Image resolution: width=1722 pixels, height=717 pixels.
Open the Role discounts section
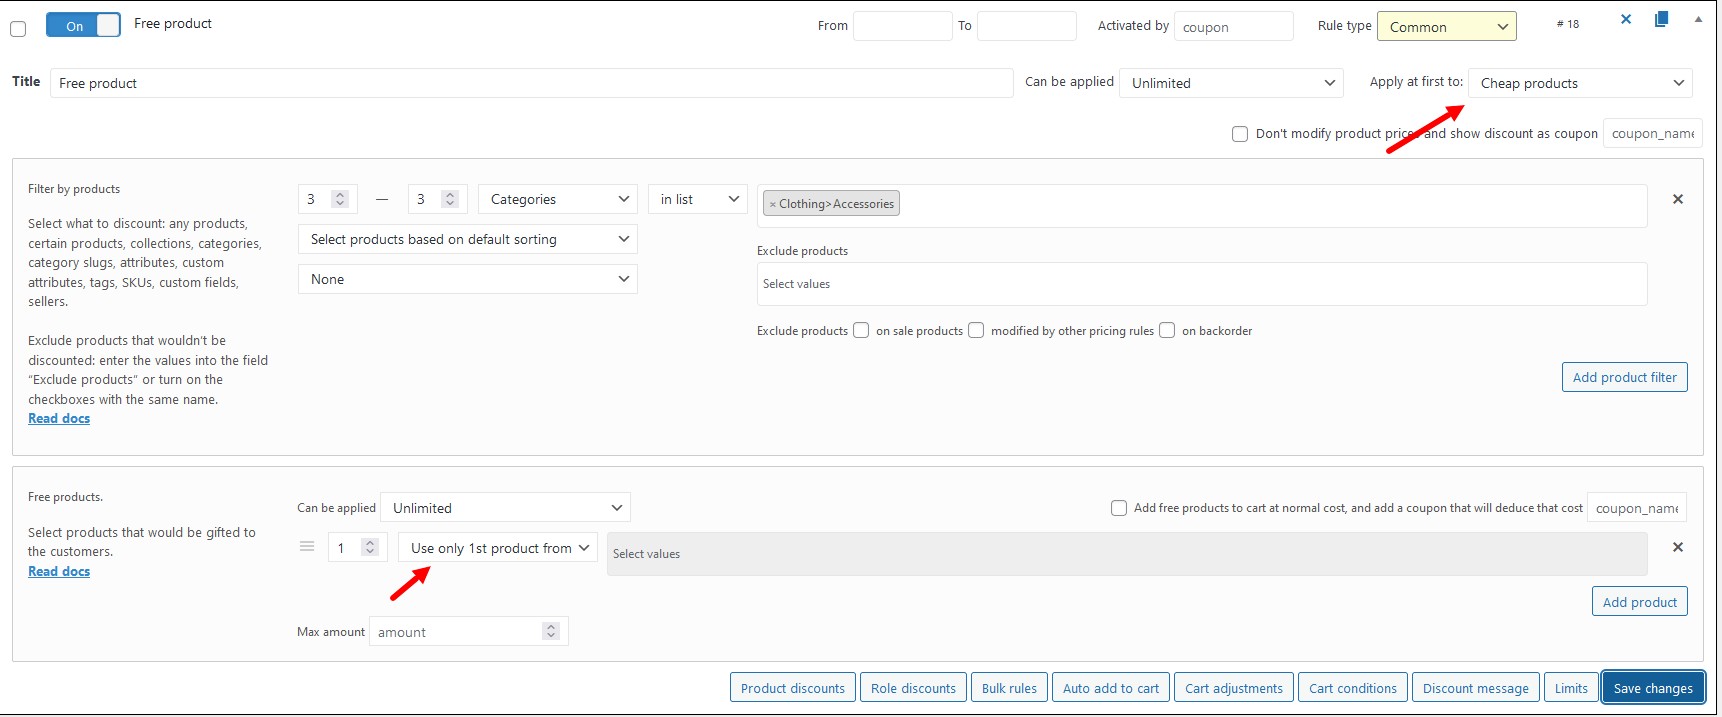click(913, 688)
